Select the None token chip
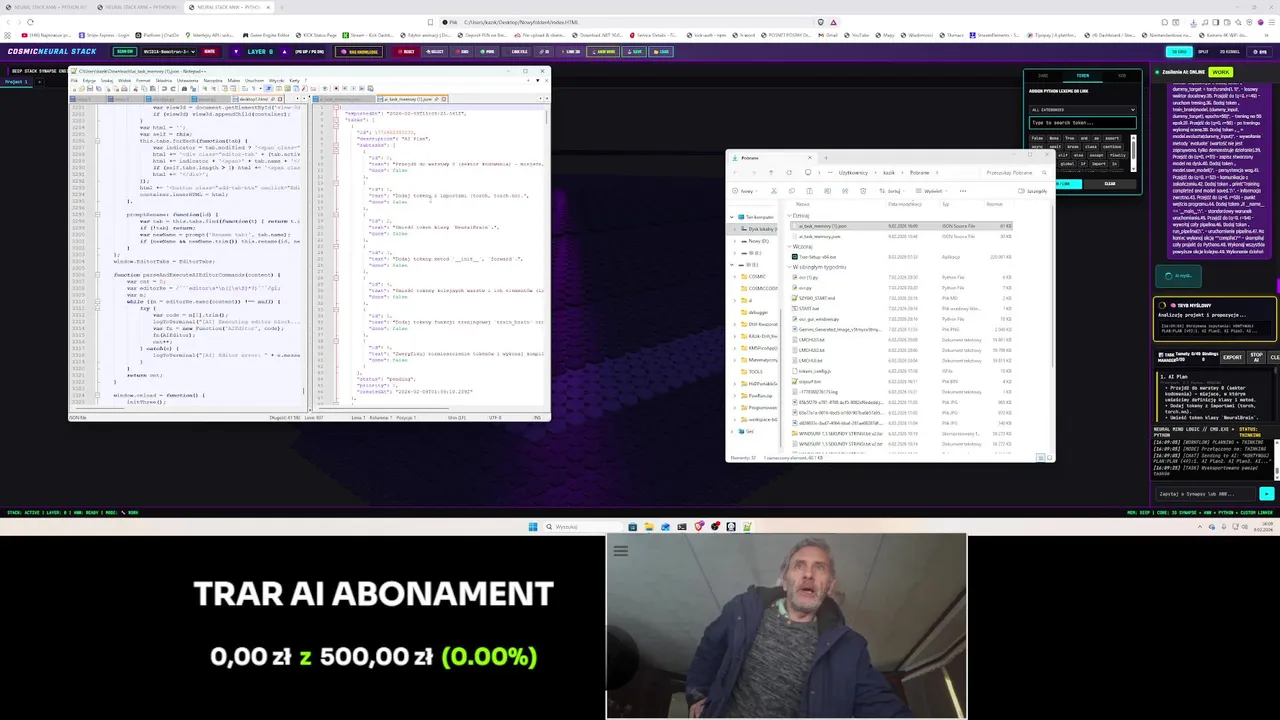The width and height of the screenshot is (1280, 720). point(1054,138)
